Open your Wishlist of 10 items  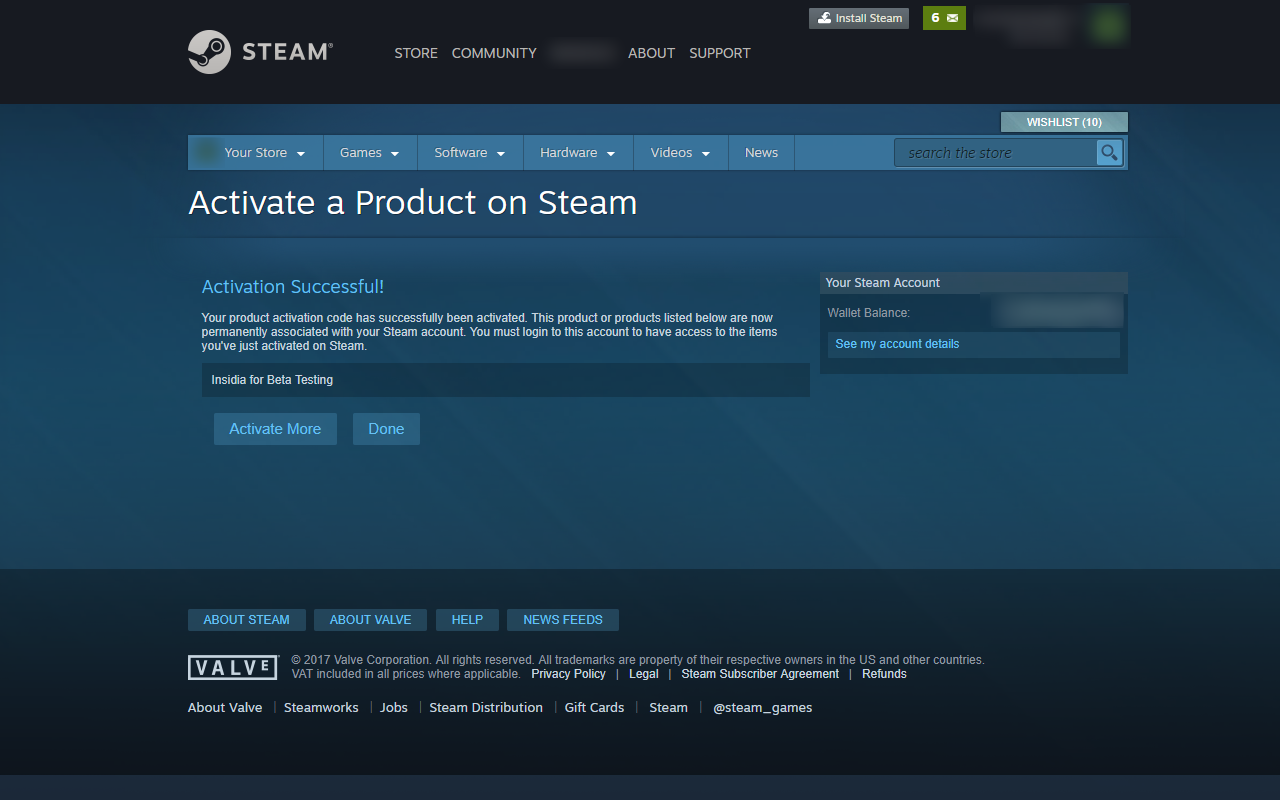click(x=1063, y=121)
